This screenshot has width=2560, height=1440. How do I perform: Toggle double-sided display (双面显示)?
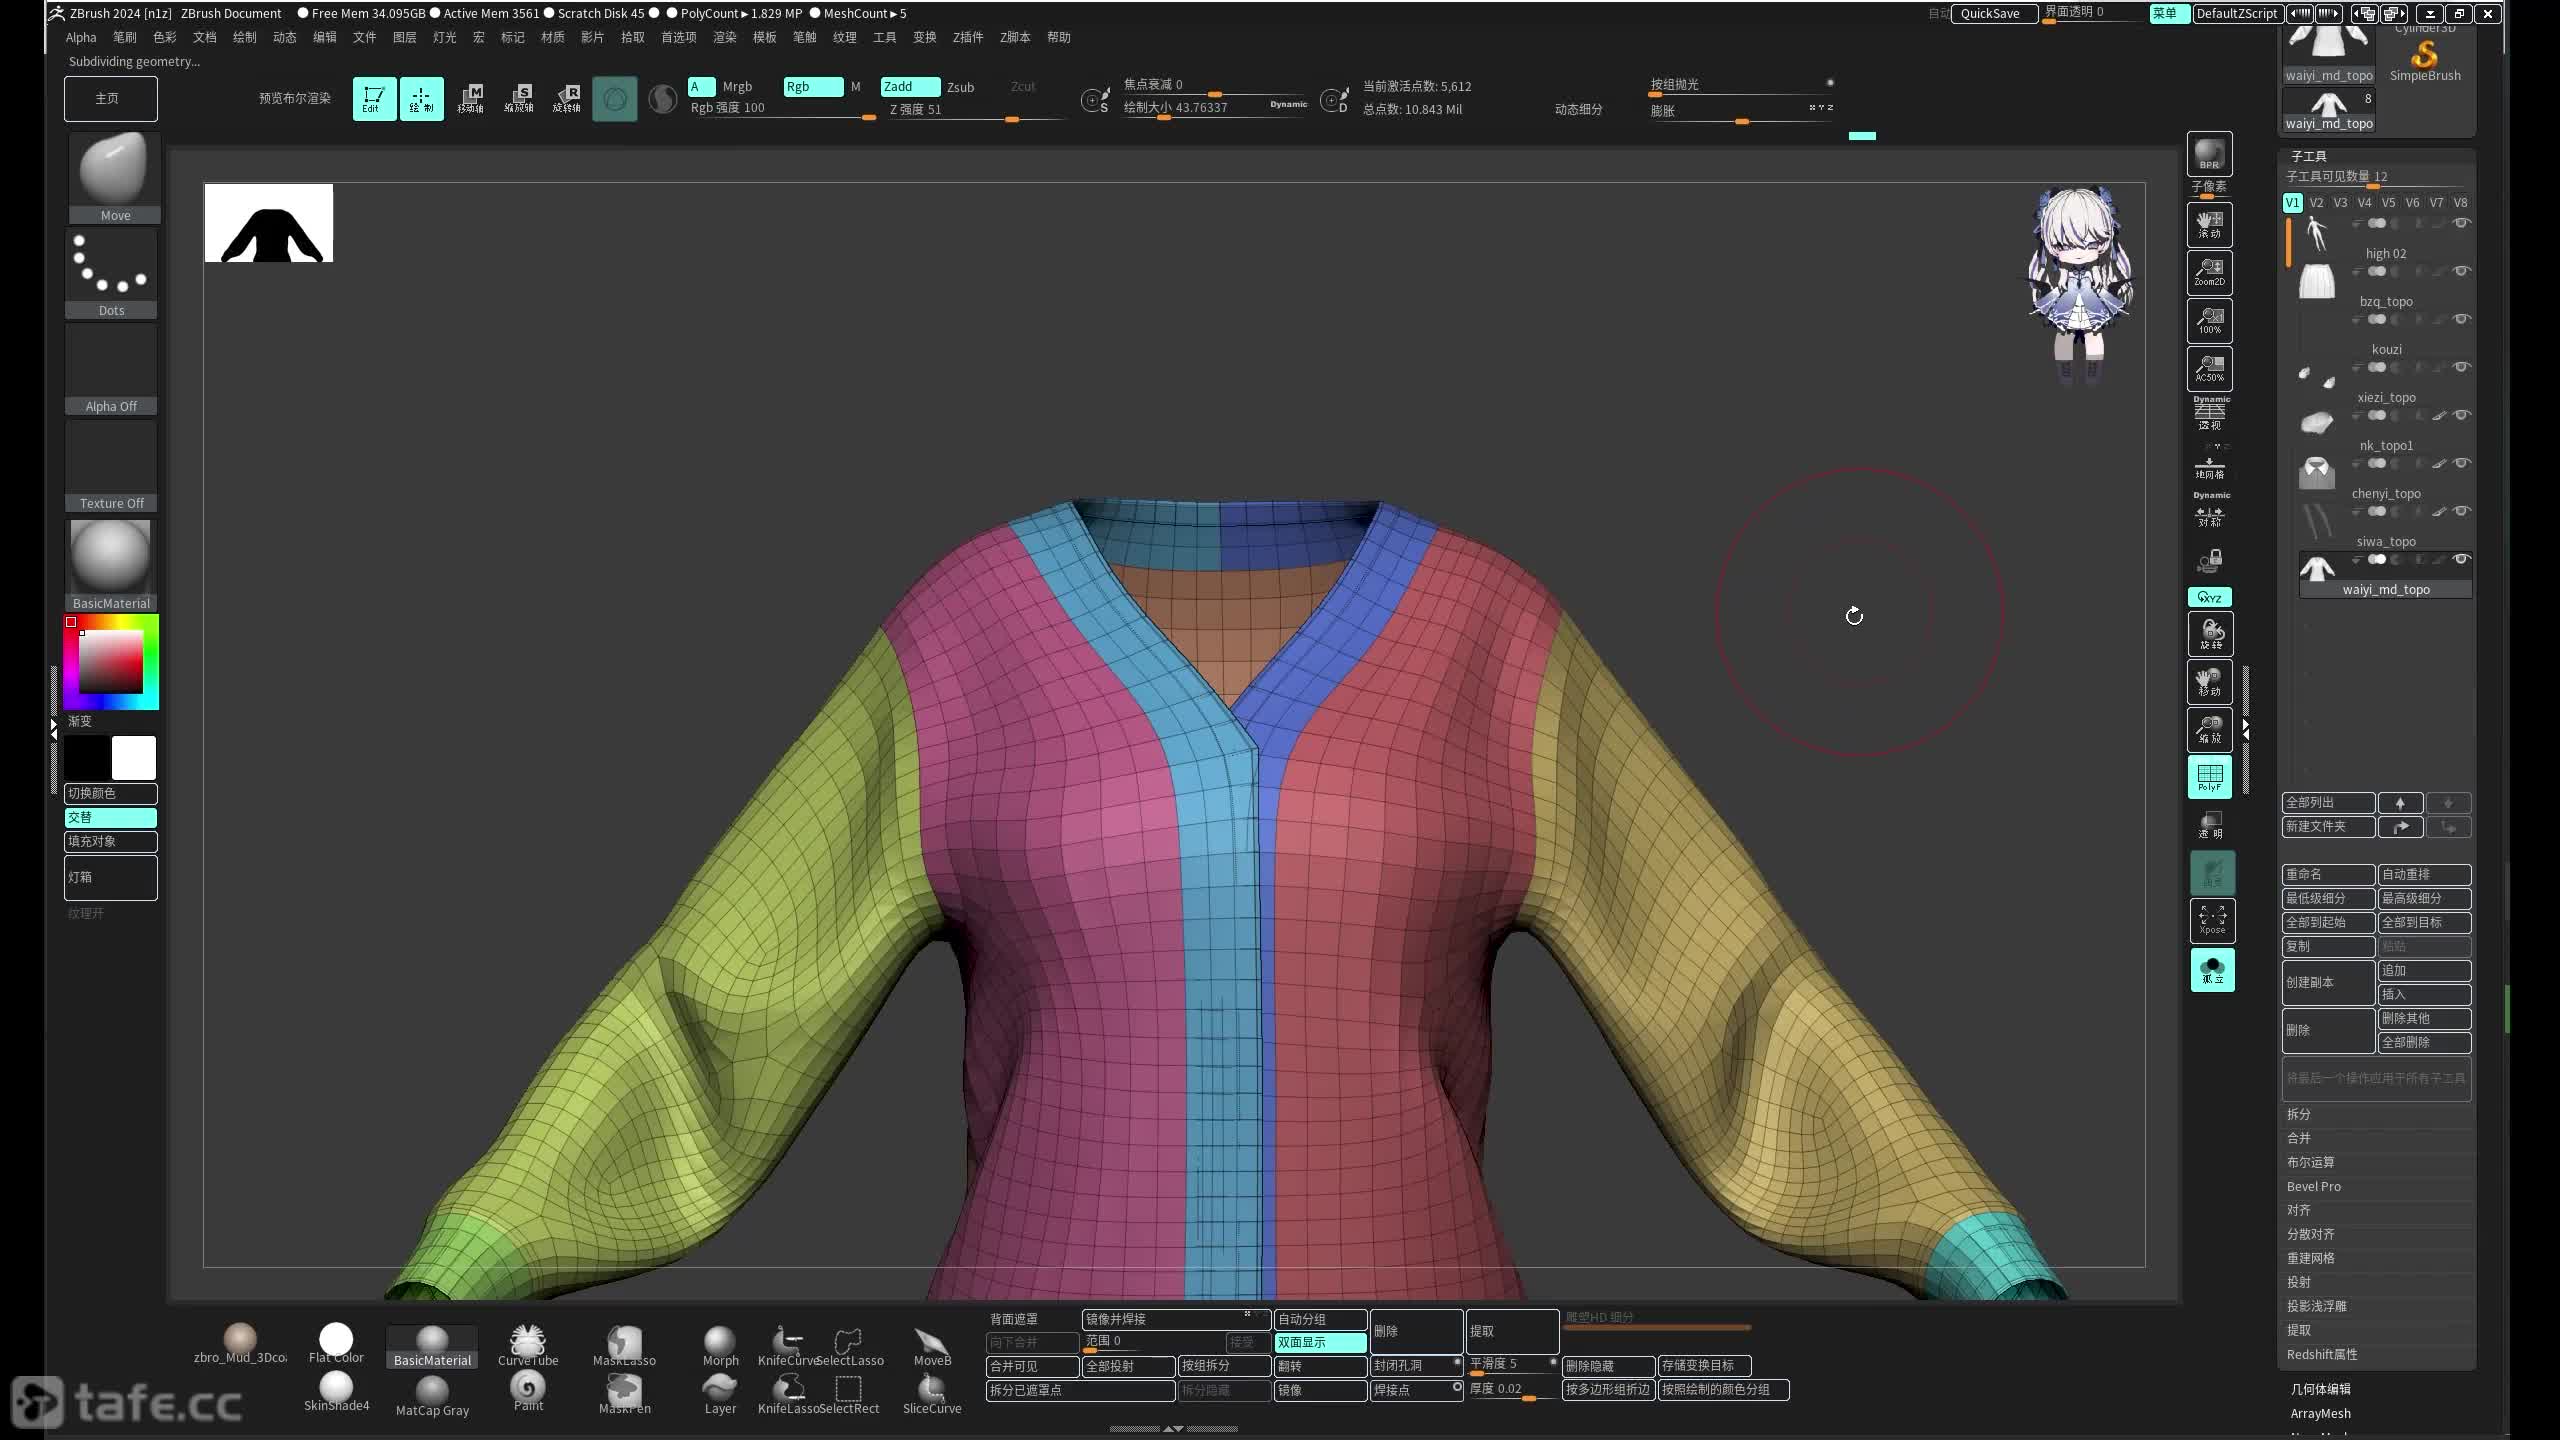pyautogui.click(x=1320, y=1342)
